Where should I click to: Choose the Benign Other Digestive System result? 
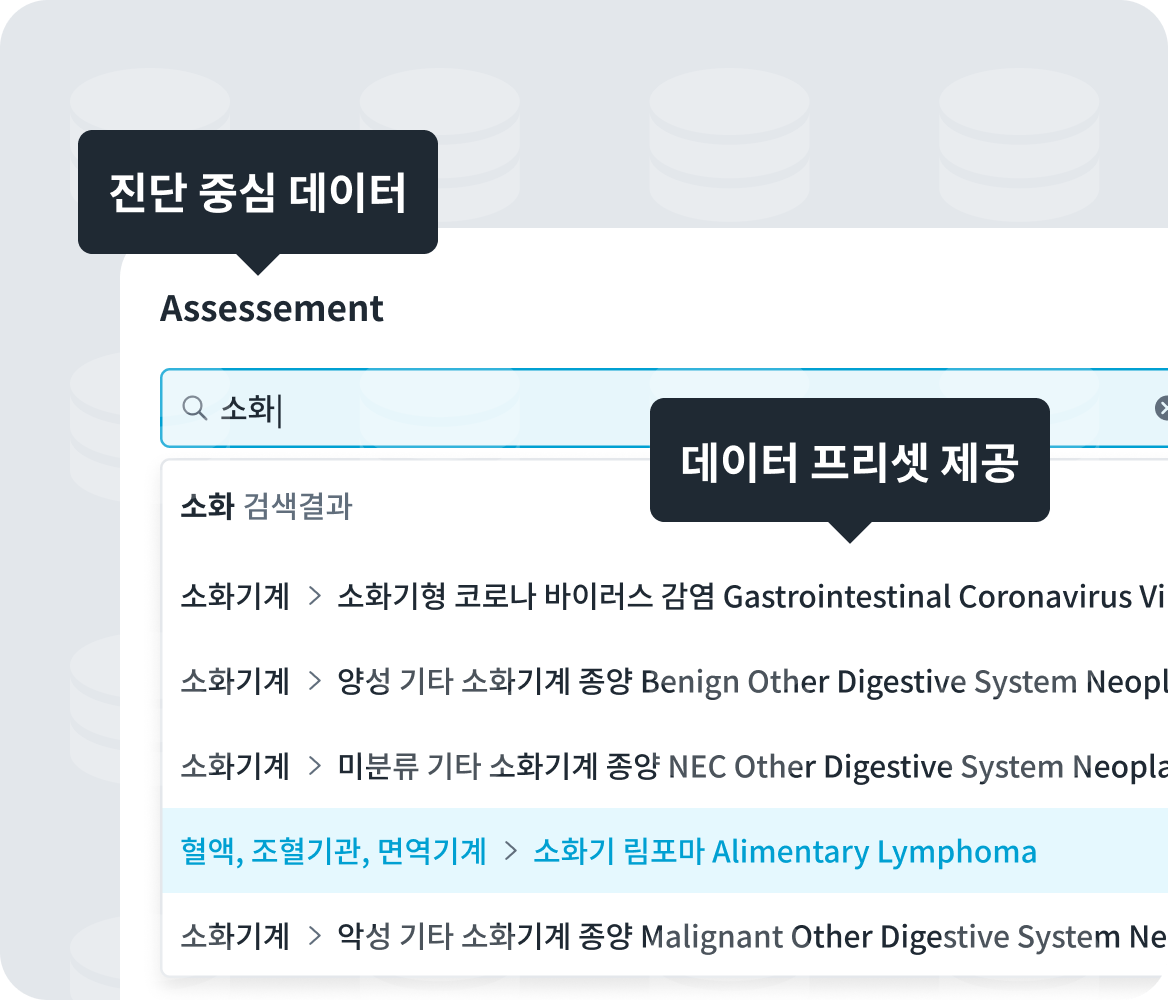click(750, 682)
